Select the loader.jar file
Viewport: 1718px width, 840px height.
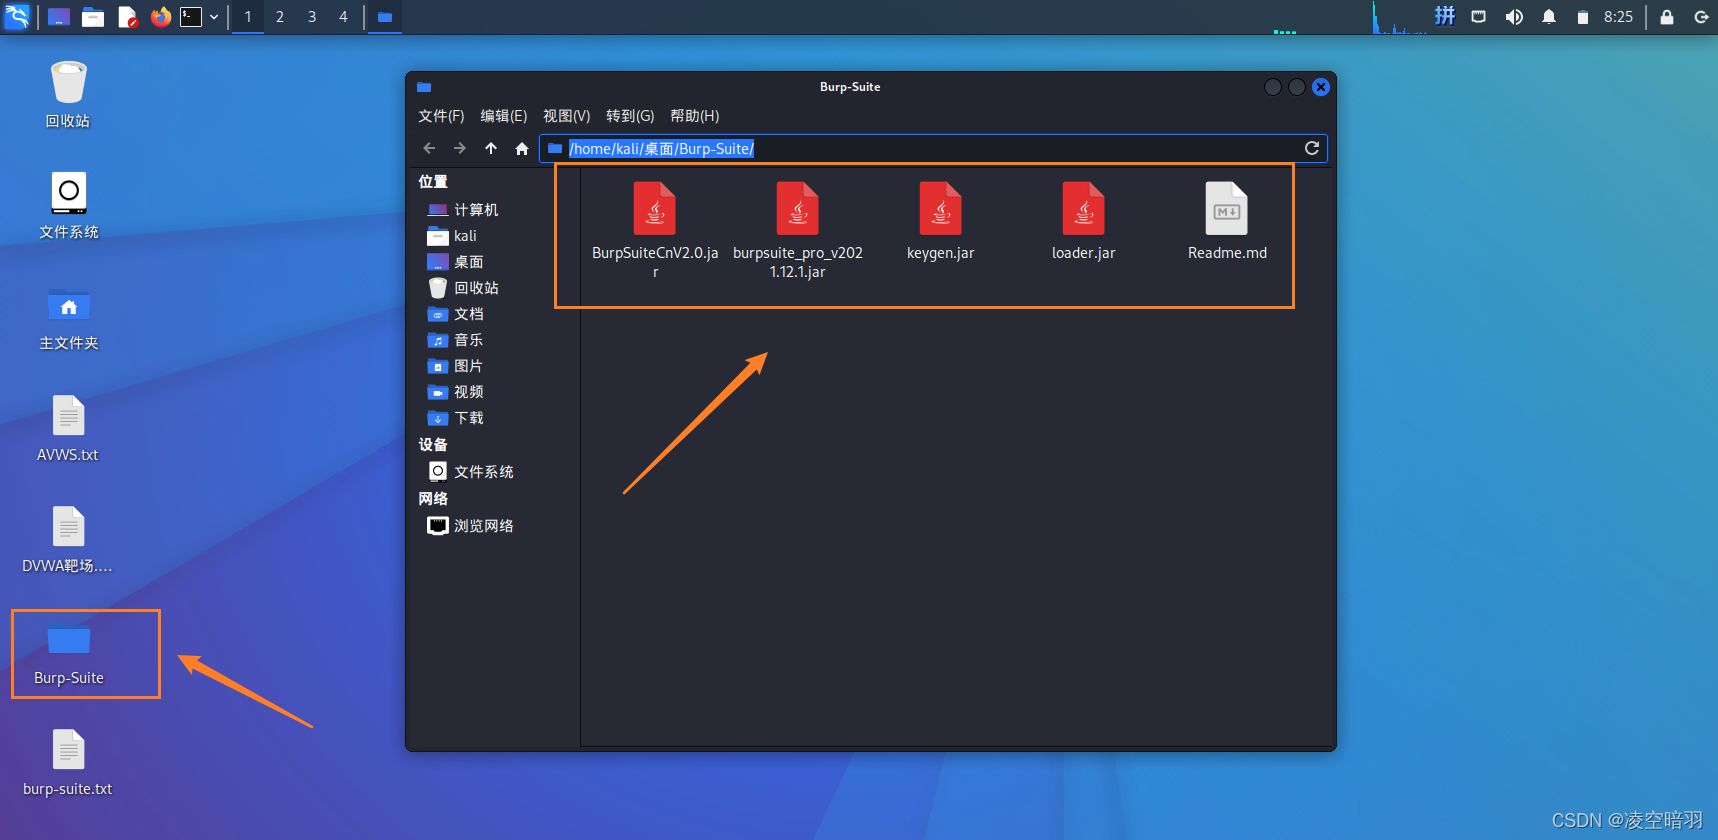click(1083, 222)
